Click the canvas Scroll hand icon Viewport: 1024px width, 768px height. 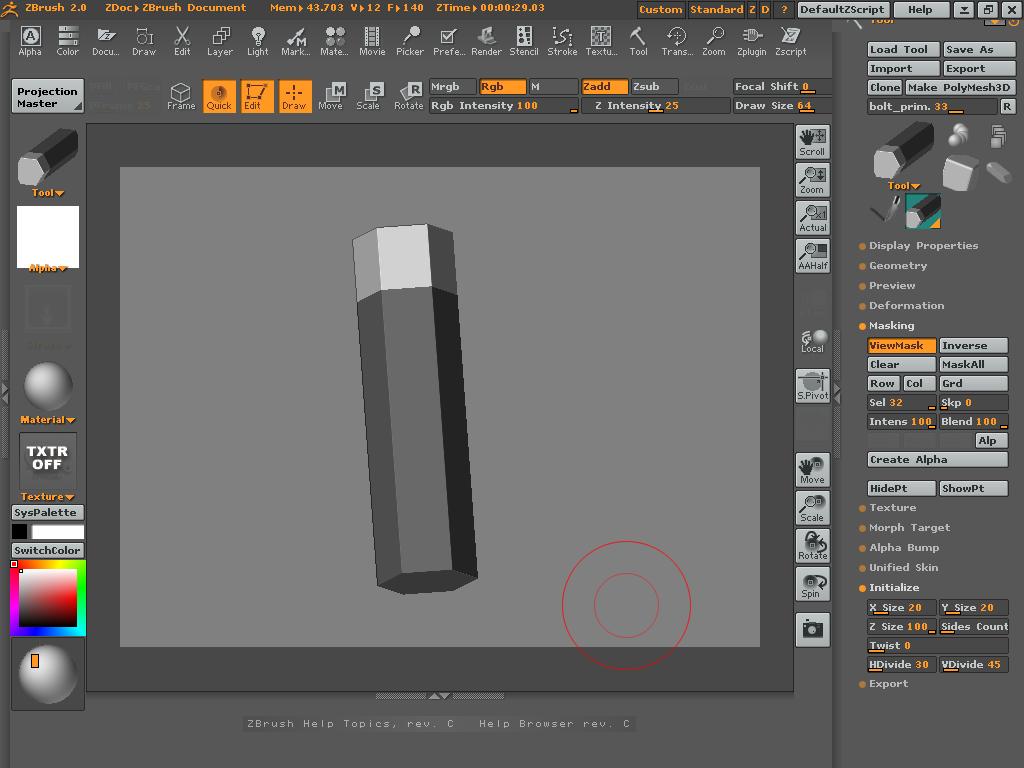(x=812, y=142)
